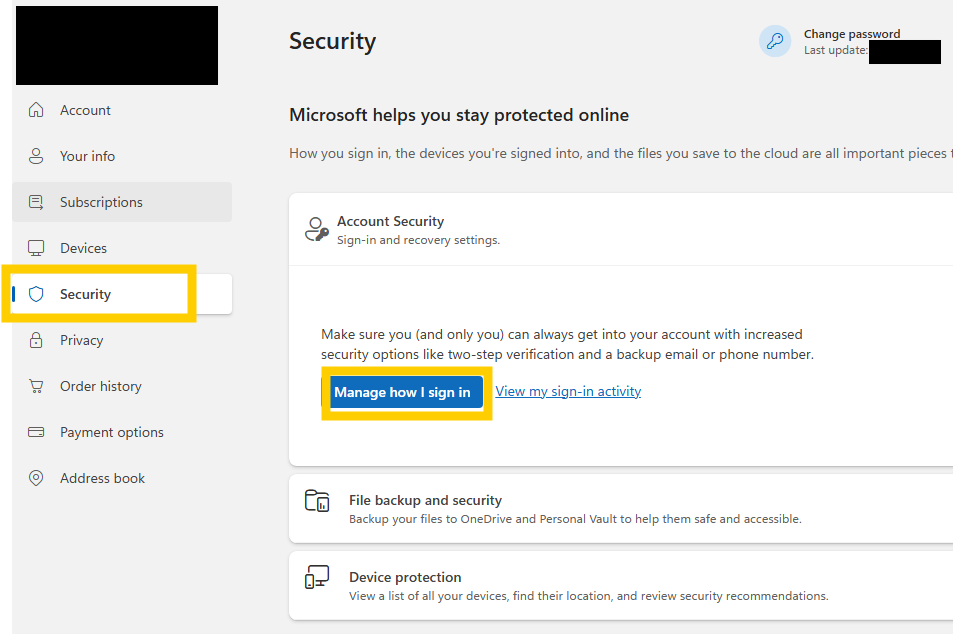Click the person icon beside Your info

(x=37, y=156)
